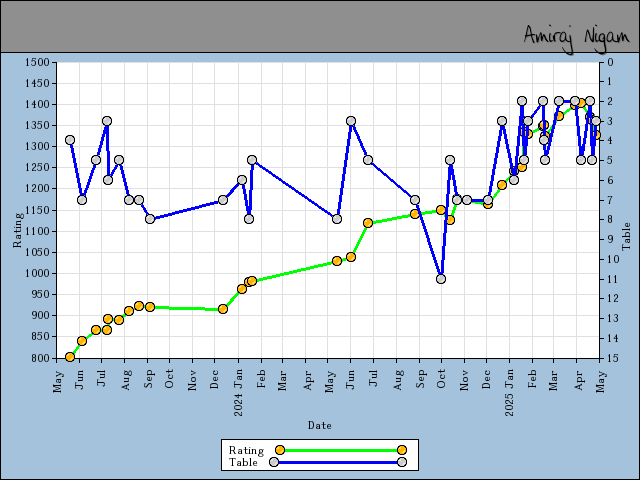The width and height of the screenshot is (640, 480).
Task: Select the orange Rating point near 915 in December 2023
Action: 223,309
